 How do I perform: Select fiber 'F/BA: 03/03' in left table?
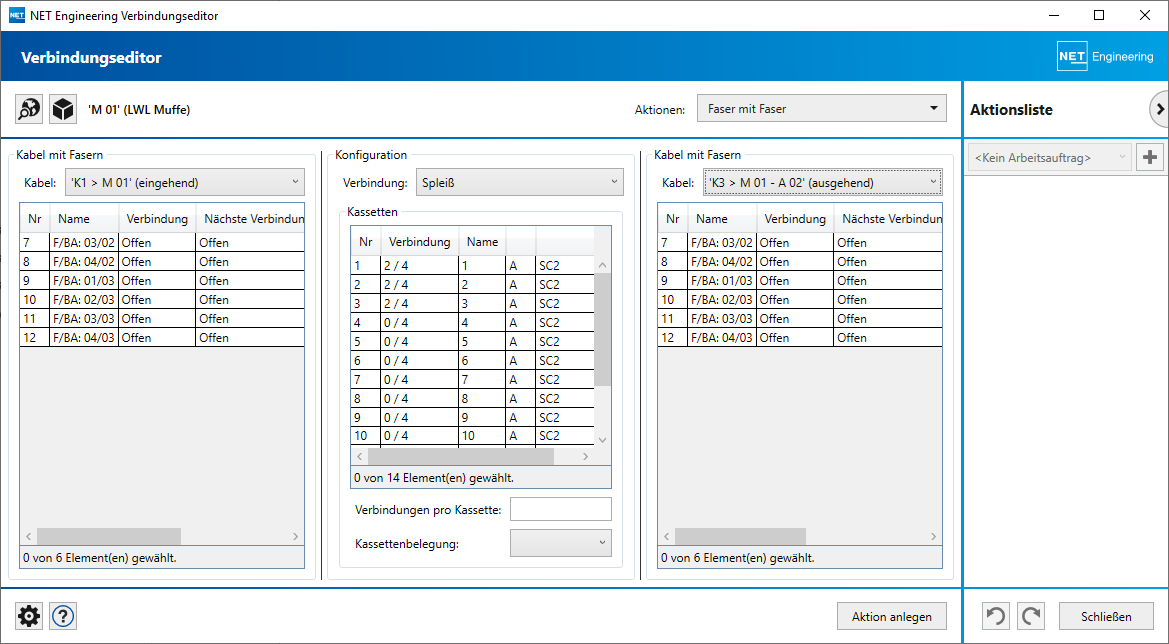(162, 318)
